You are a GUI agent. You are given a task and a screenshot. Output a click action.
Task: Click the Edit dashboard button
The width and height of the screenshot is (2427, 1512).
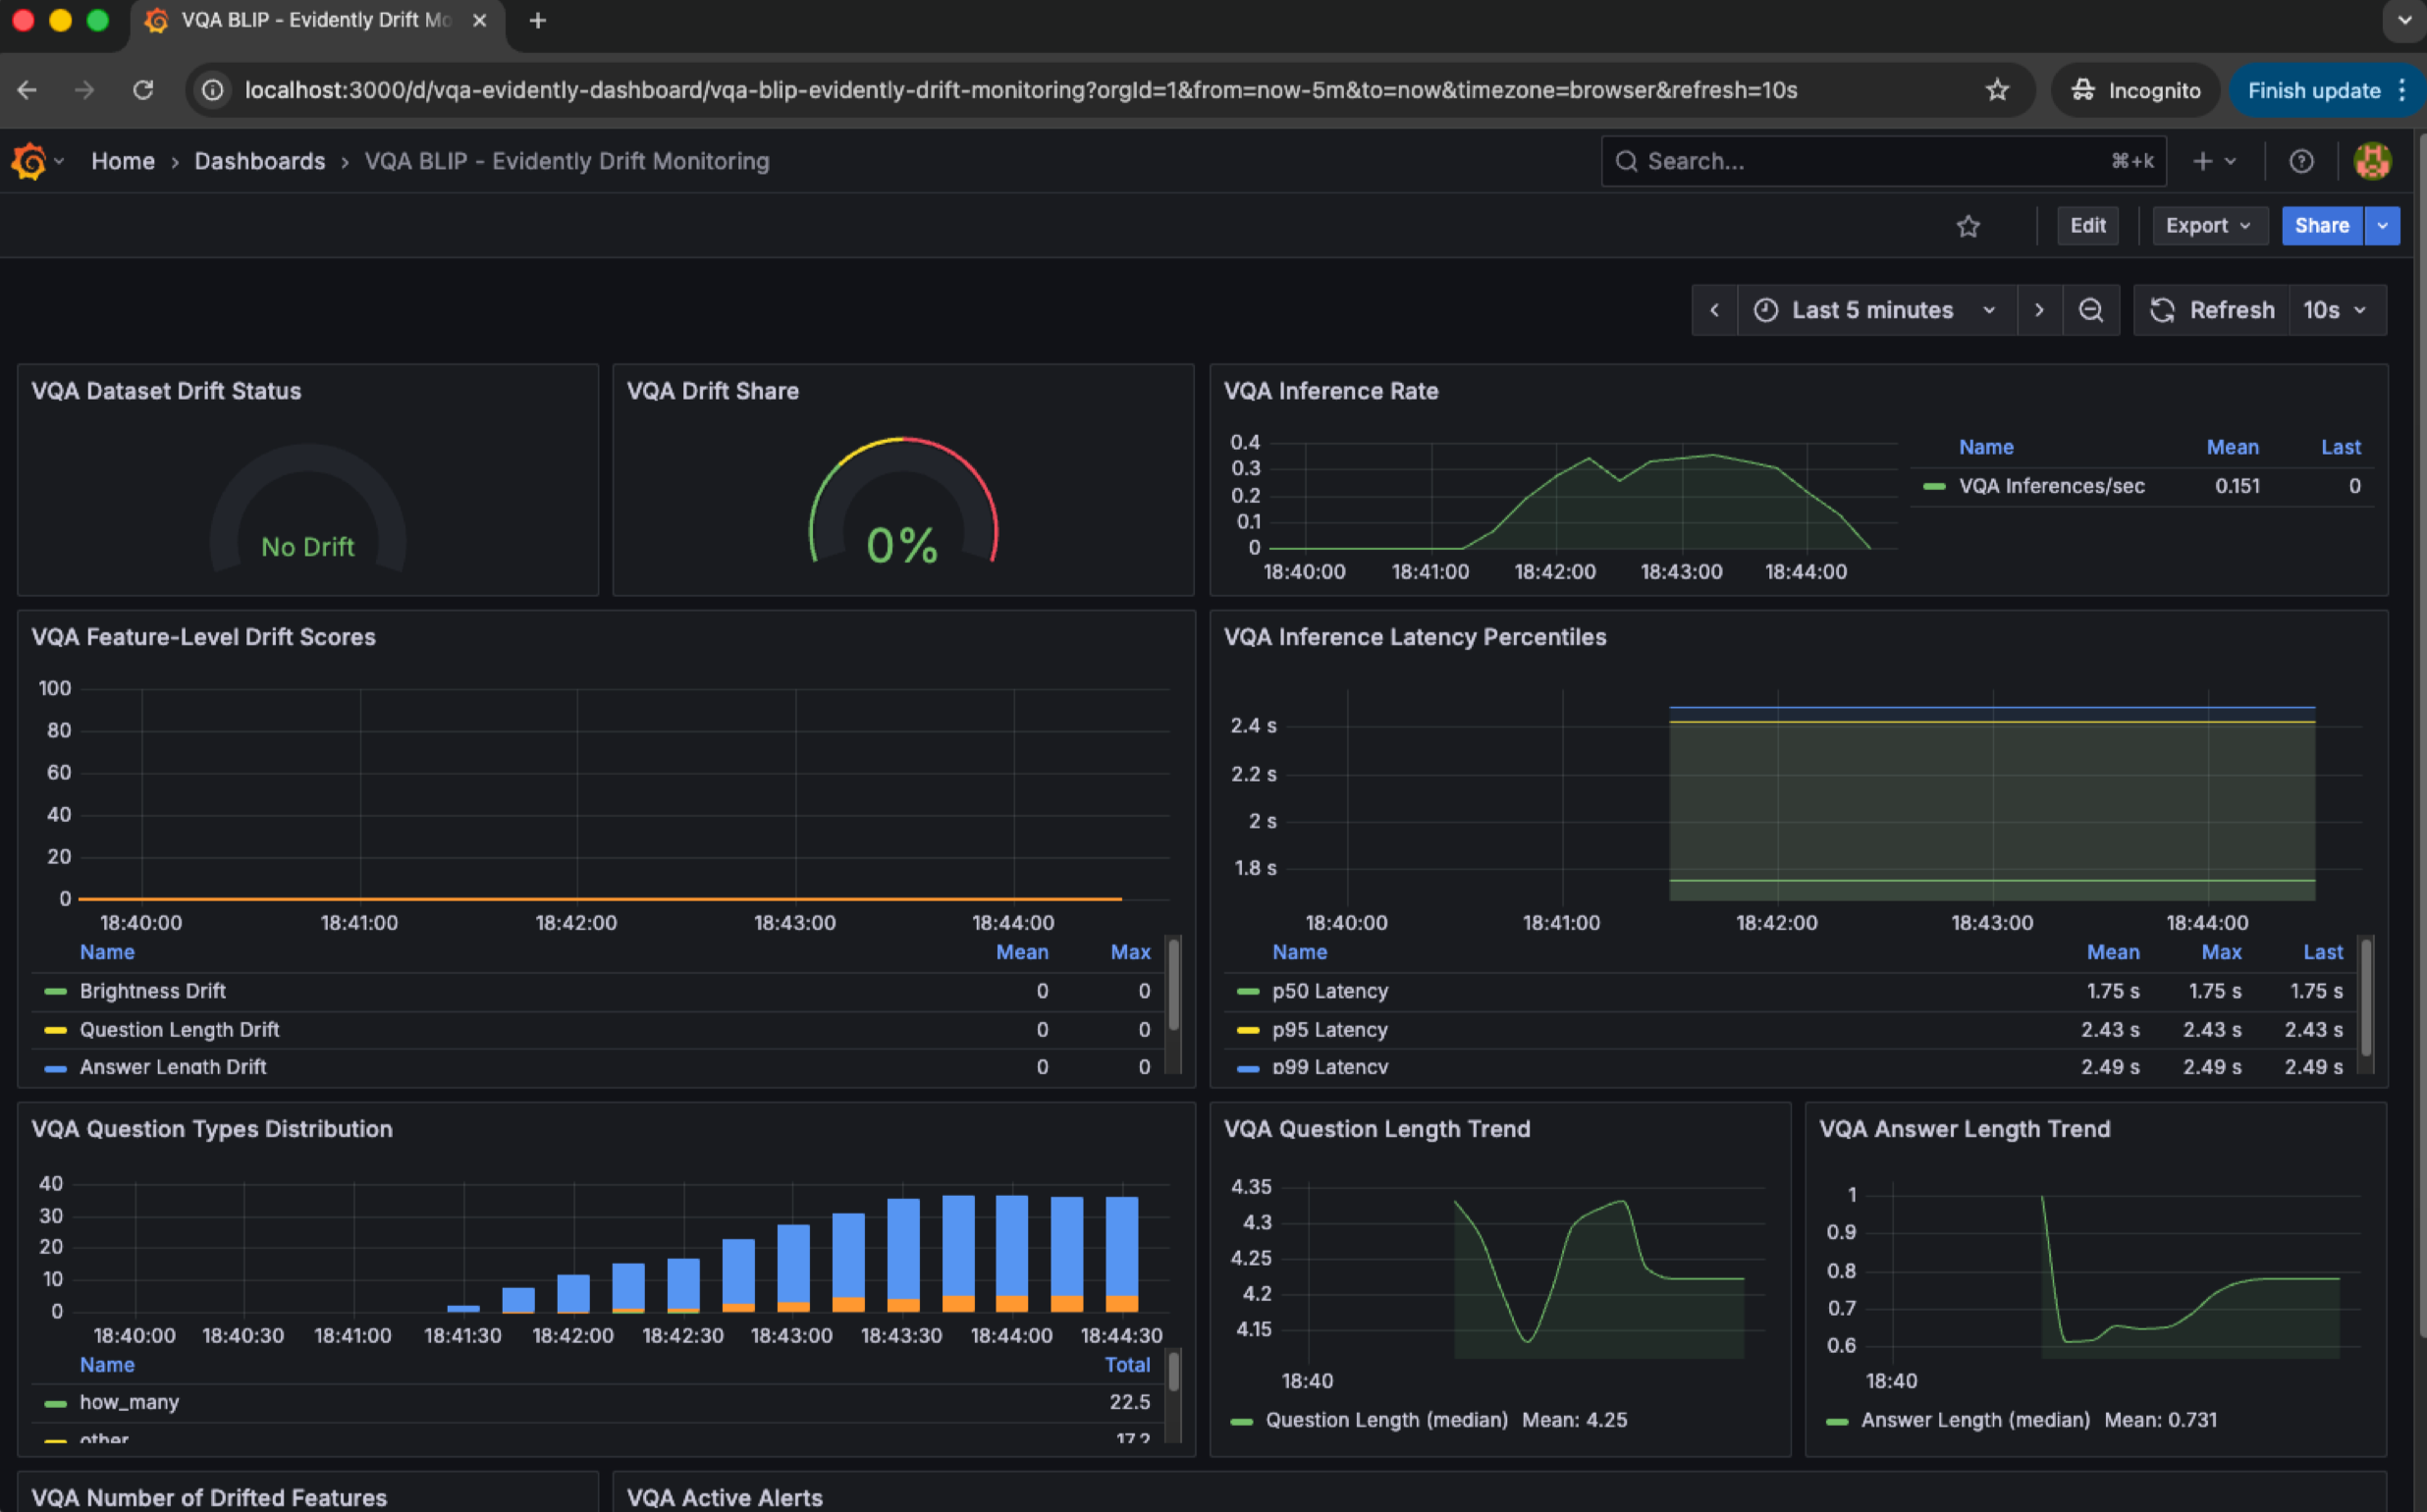(x=2087, y=226)
